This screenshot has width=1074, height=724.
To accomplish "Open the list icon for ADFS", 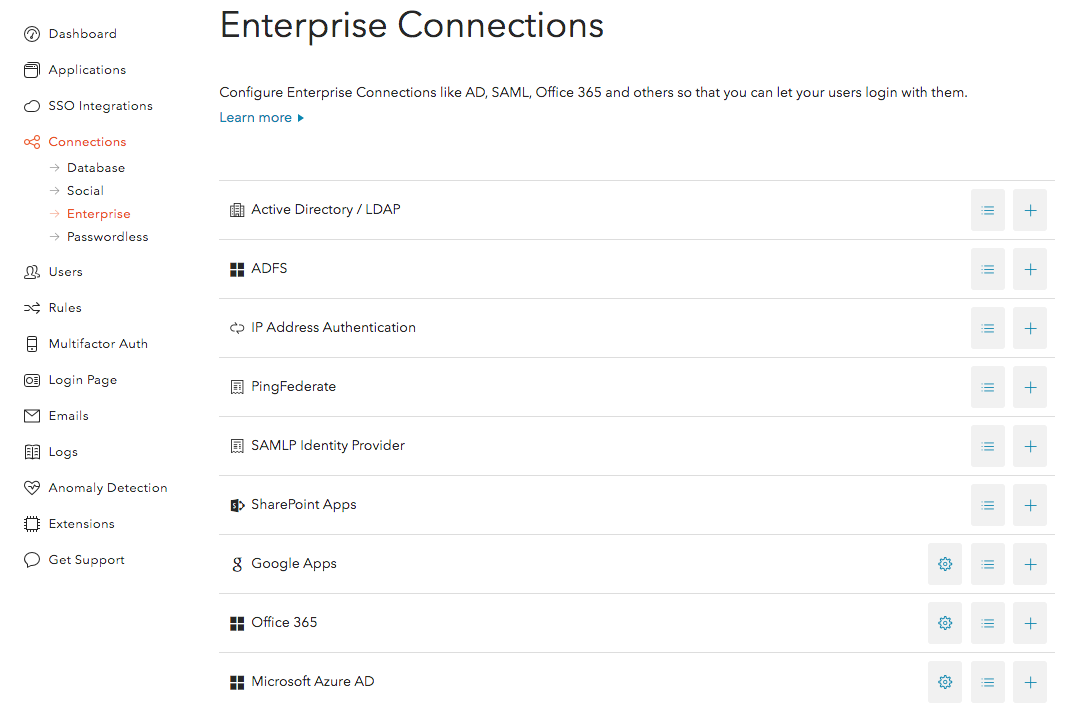I will [988, 269].
